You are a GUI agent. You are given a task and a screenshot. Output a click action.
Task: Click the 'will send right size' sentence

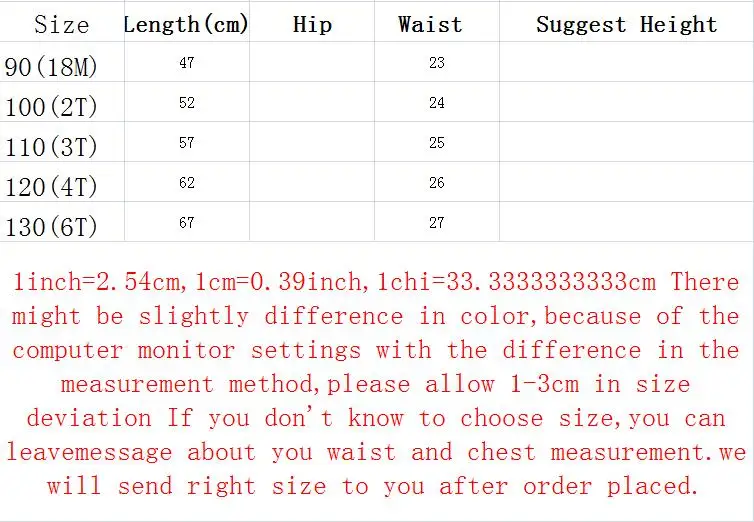click(x=373, y=486)
